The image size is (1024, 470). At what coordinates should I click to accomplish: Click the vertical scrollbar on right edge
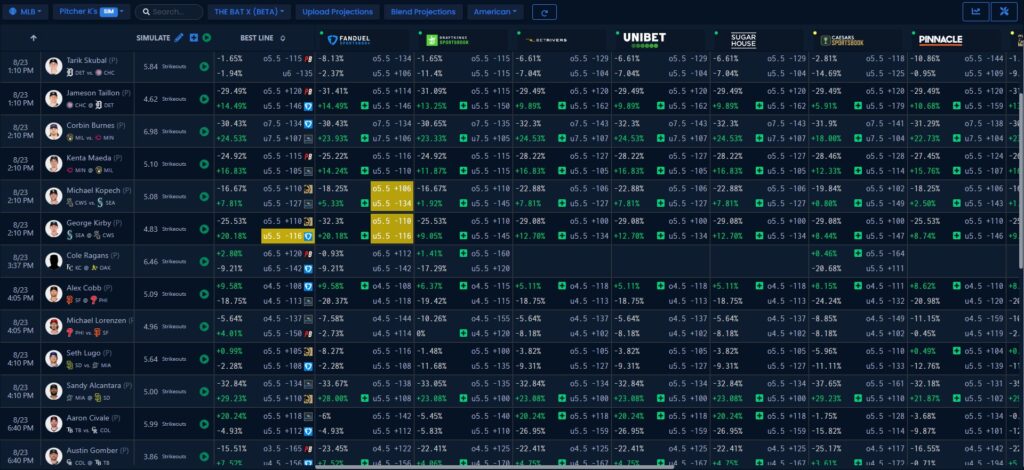click(1021, 180)
